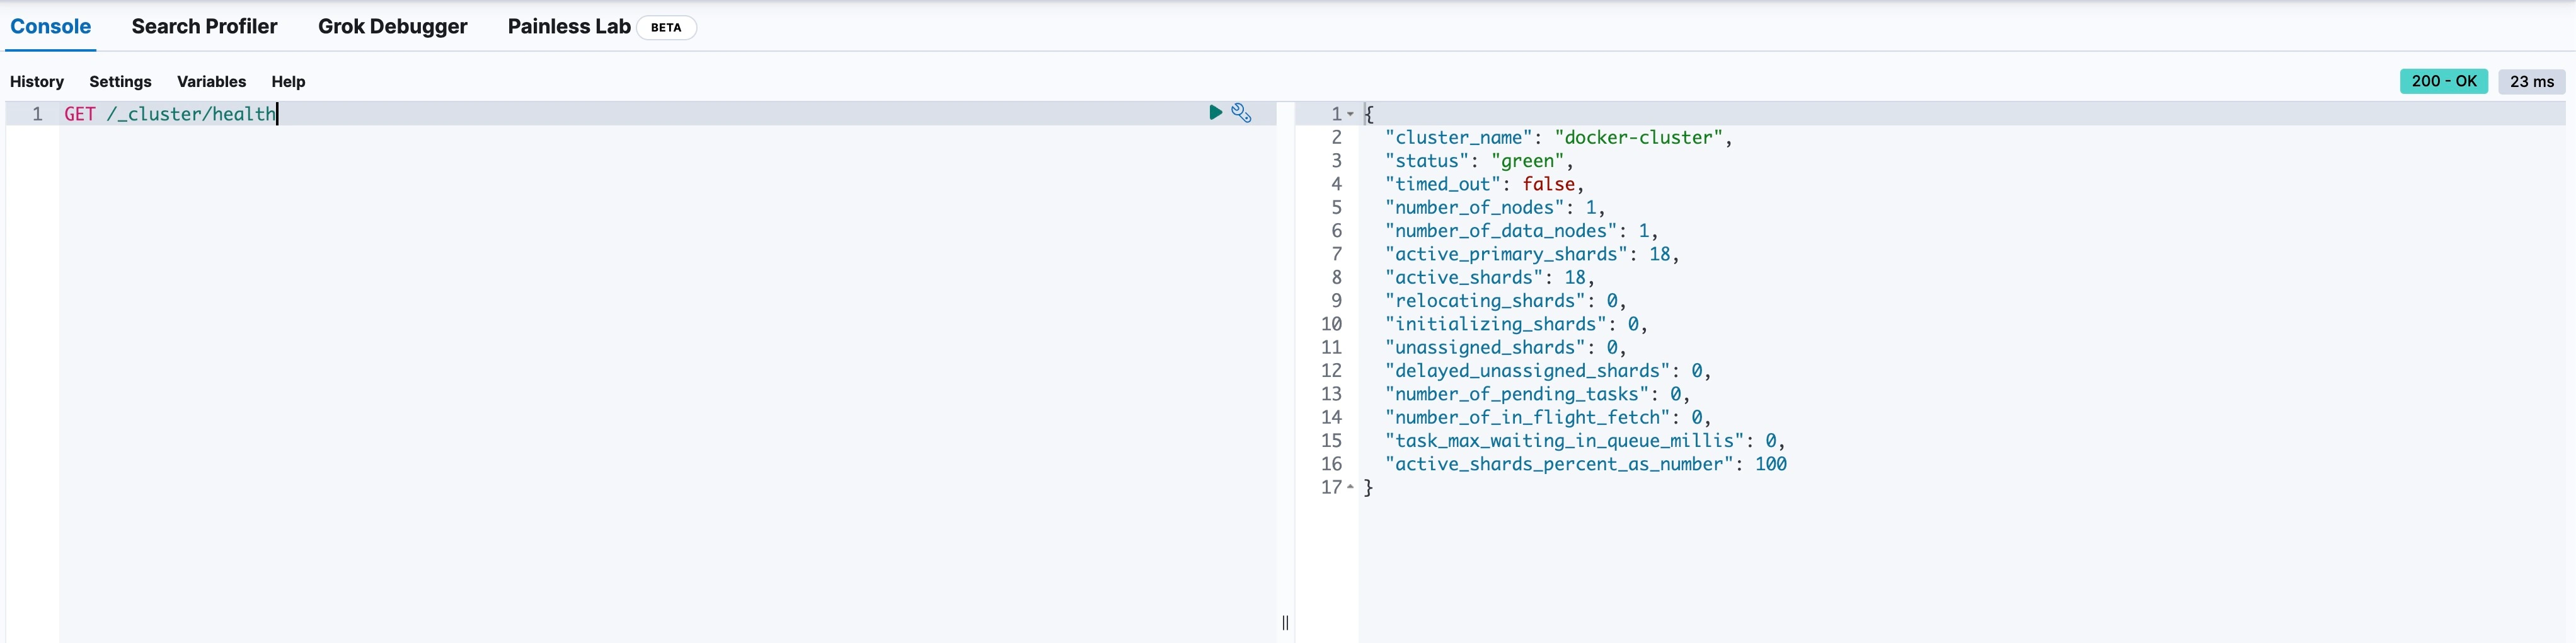The width and height of the screenshot is (2576, 643).
Task: Click the "cluster_name" line in the response
Action: [1557, 138]
